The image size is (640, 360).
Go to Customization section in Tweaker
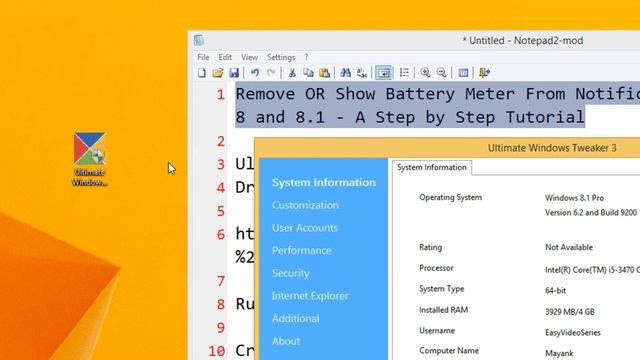(305, 205)
